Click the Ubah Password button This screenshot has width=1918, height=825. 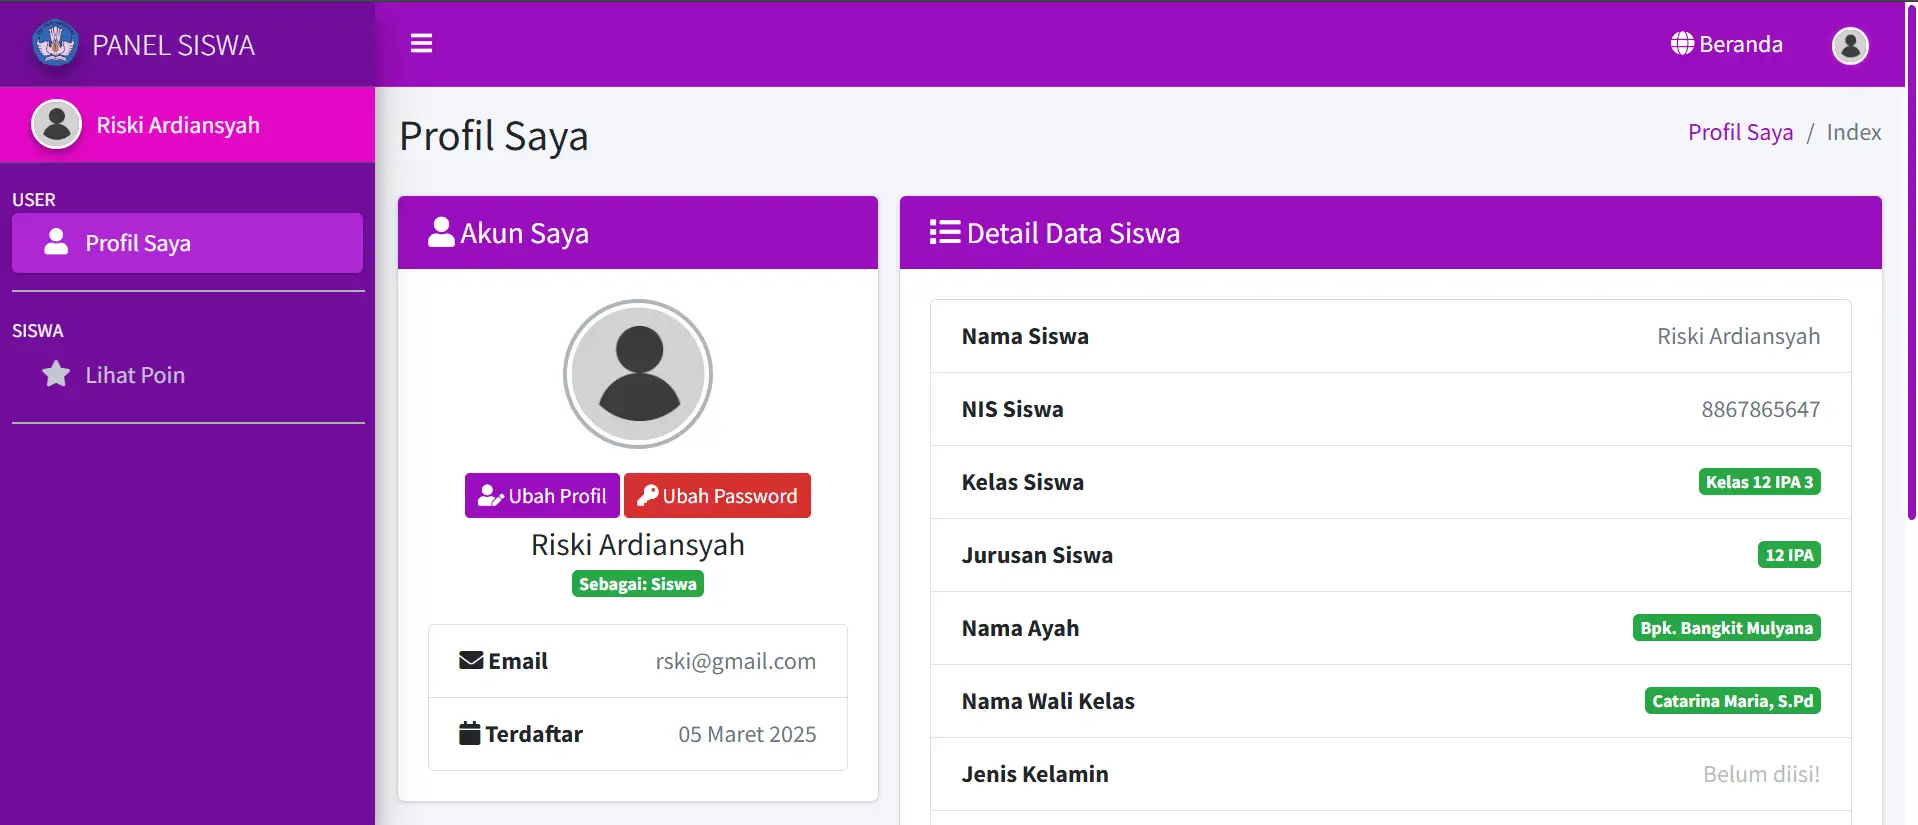click(717, 495)
